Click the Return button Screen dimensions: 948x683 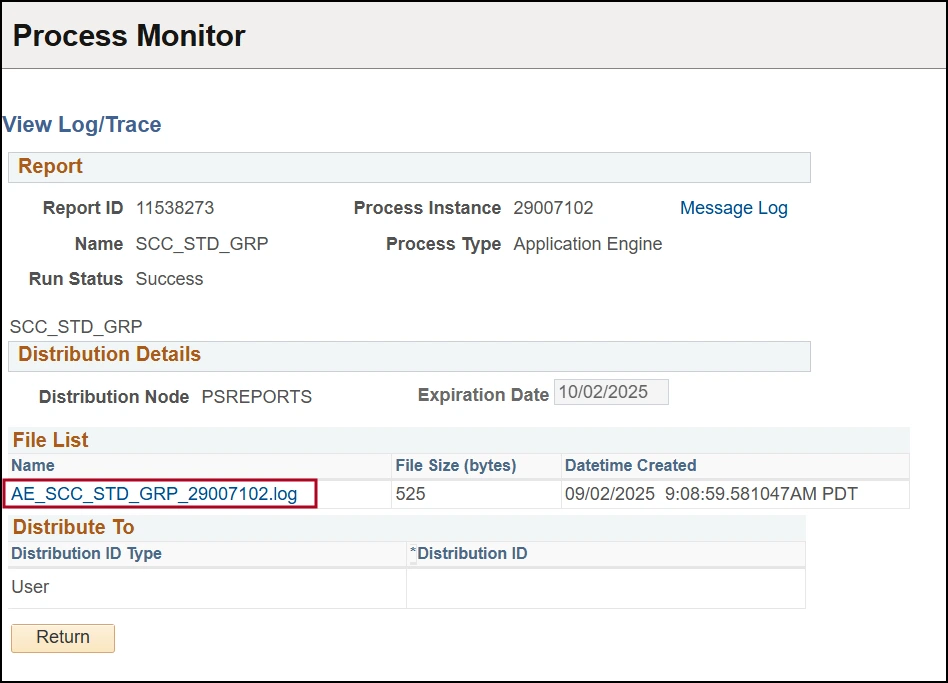tap(62, 638)
